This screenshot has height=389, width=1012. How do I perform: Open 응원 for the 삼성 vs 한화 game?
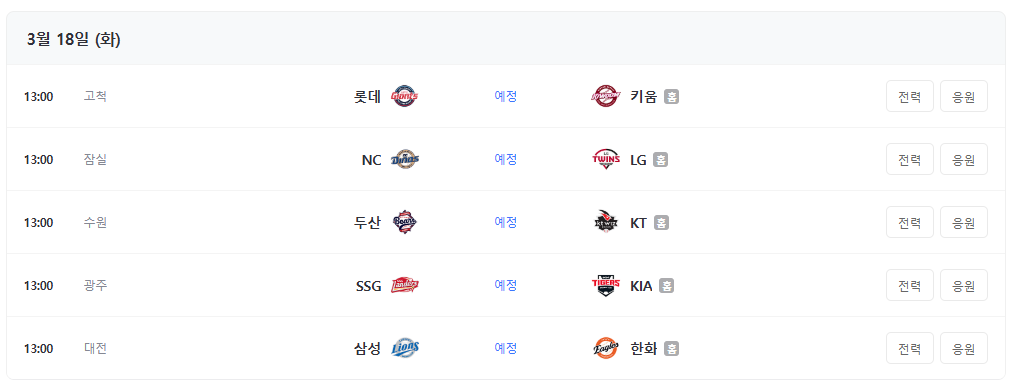964,348
